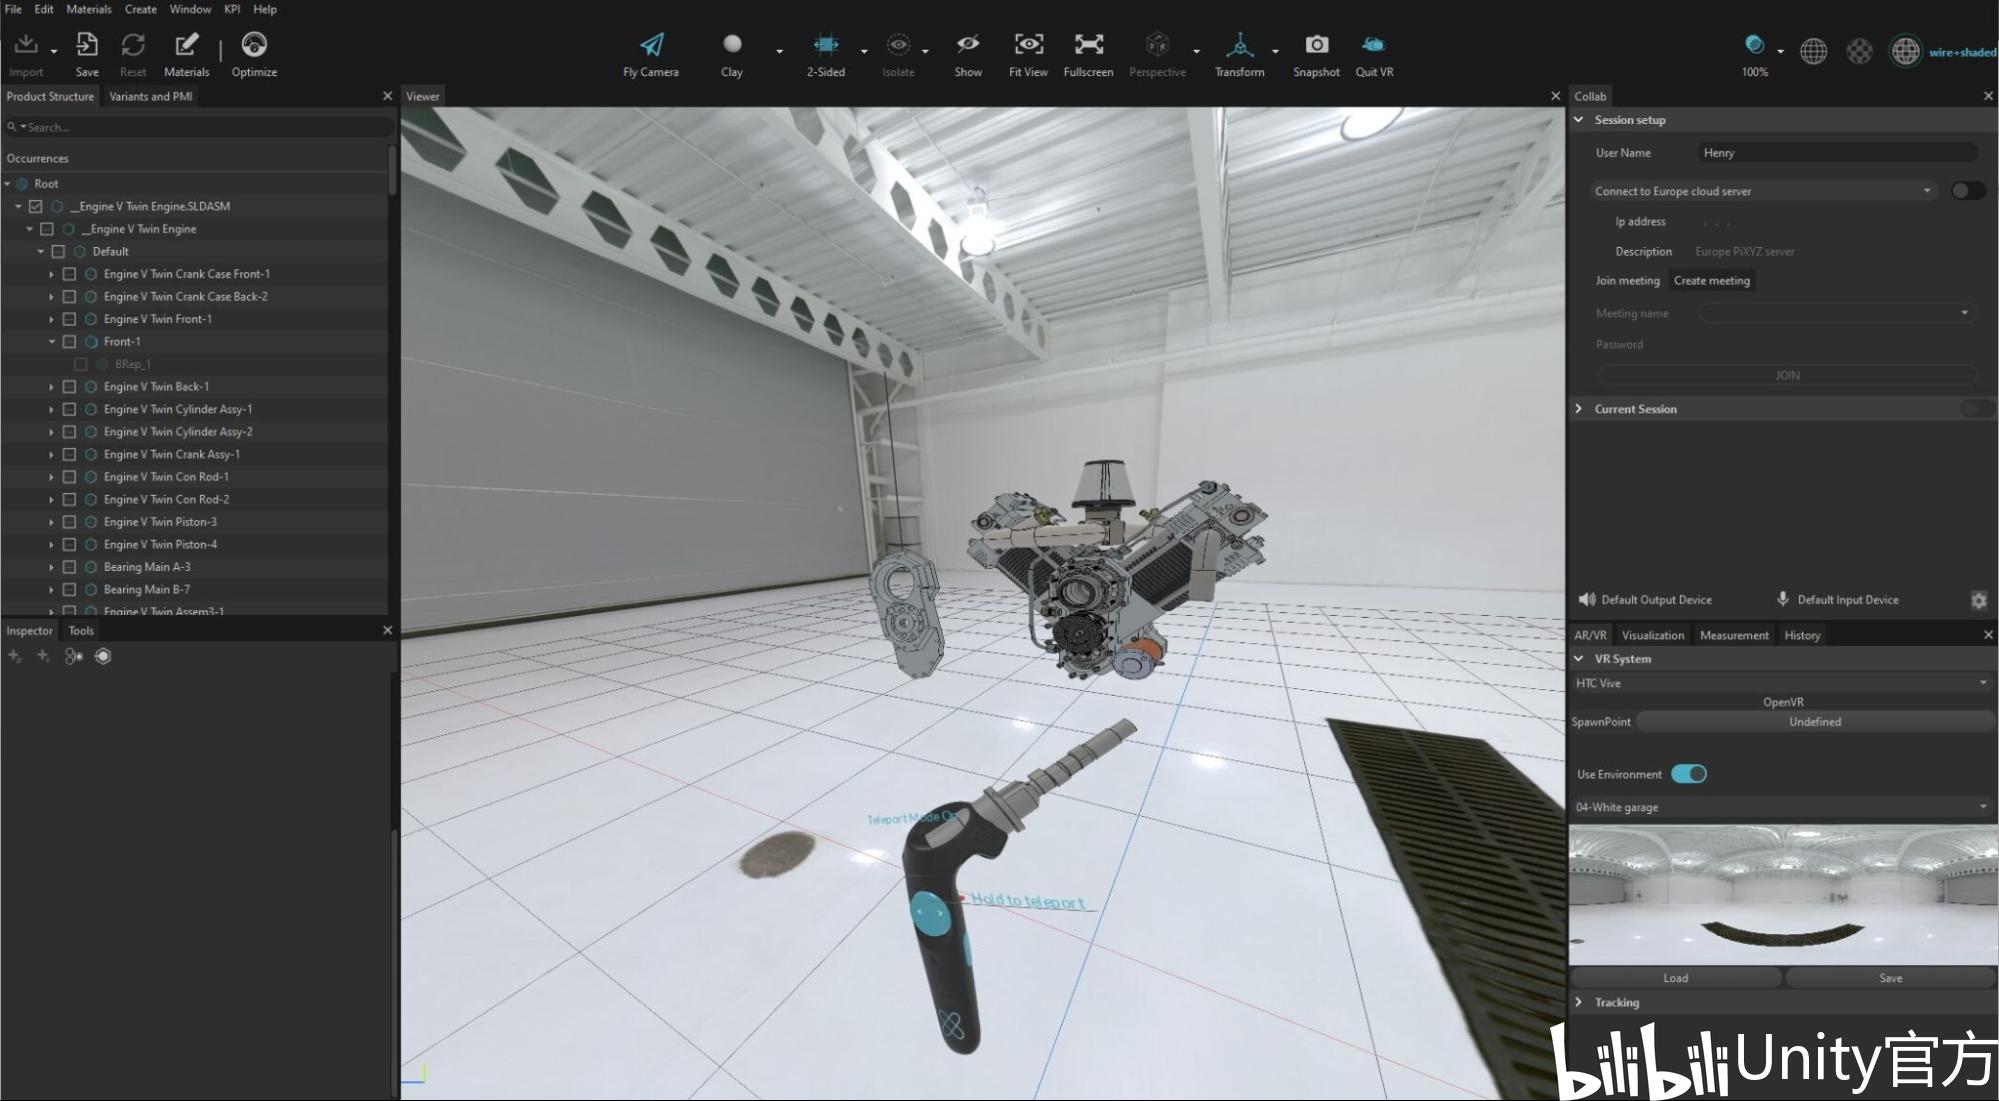1999x1101 pixels.
Task: Click the Show icon
Action: point(967,45)
